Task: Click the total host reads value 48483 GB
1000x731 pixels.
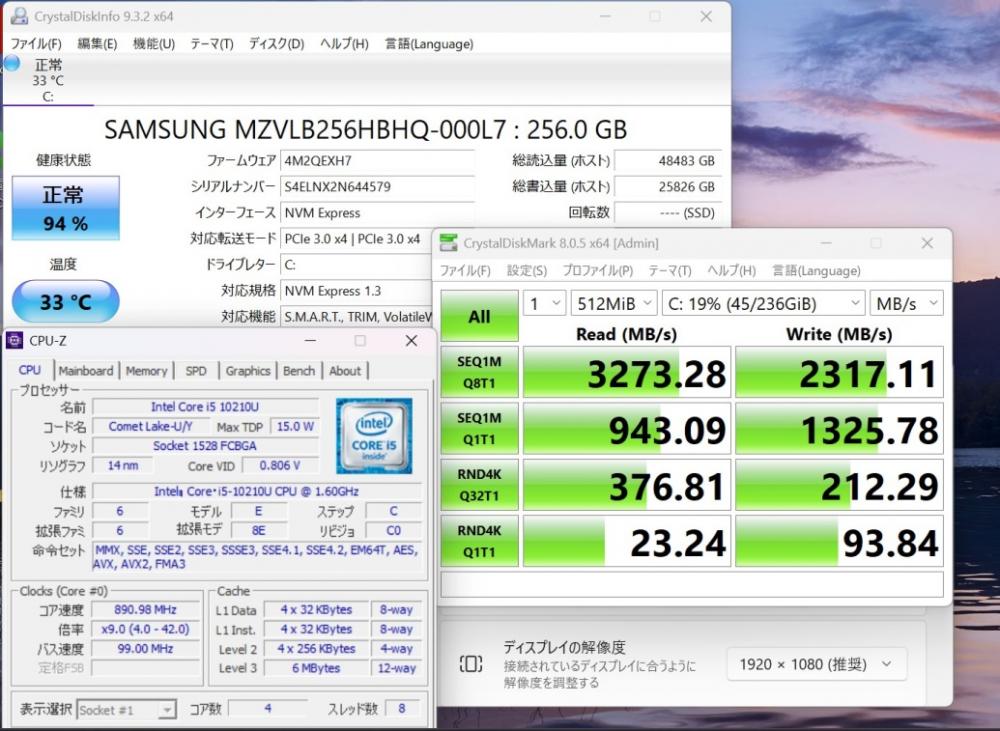Action: tap(668, 161)
